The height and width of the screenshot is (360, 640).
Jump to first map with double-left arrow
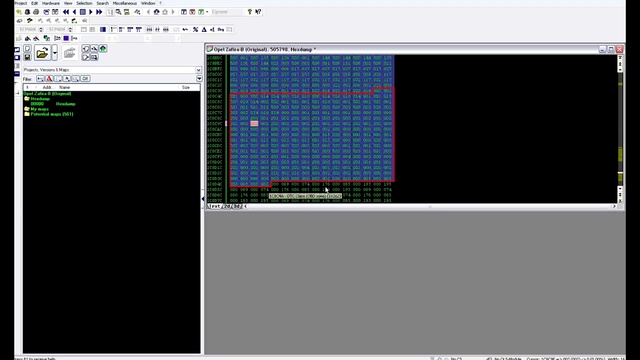pos(66,12)
